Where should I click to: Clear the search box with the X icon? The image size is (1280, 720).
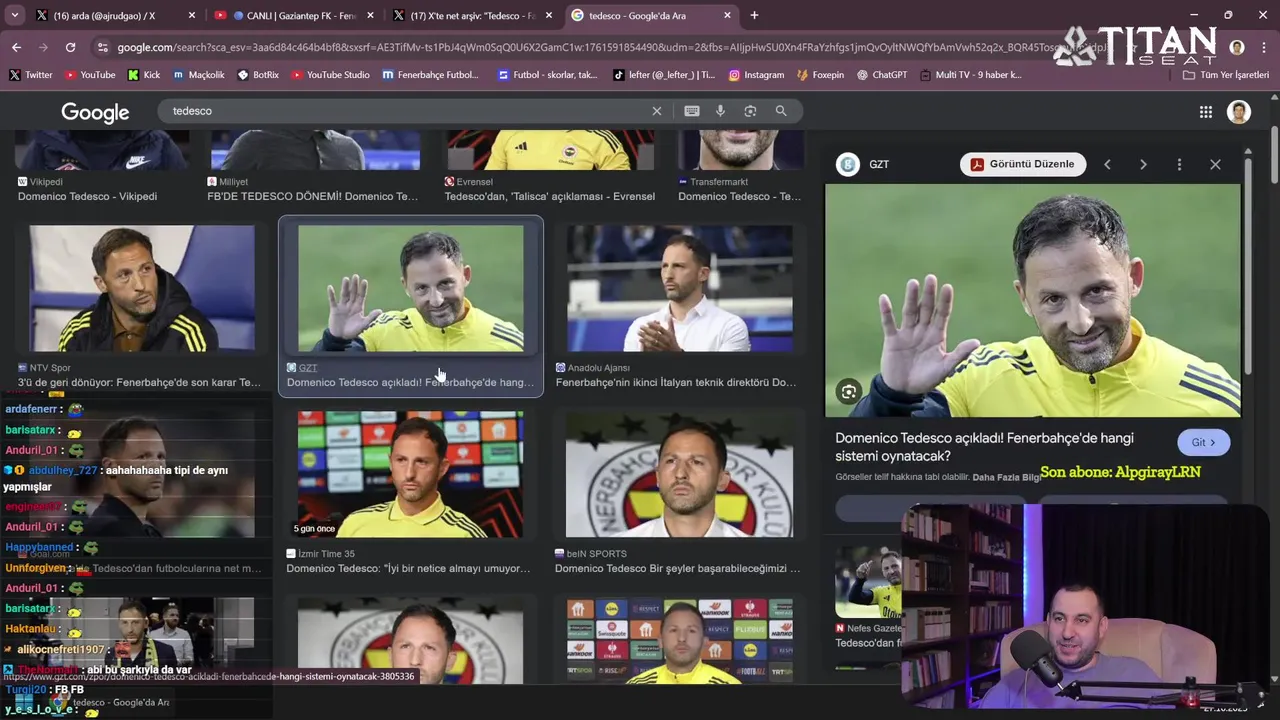tap(657, 111)
